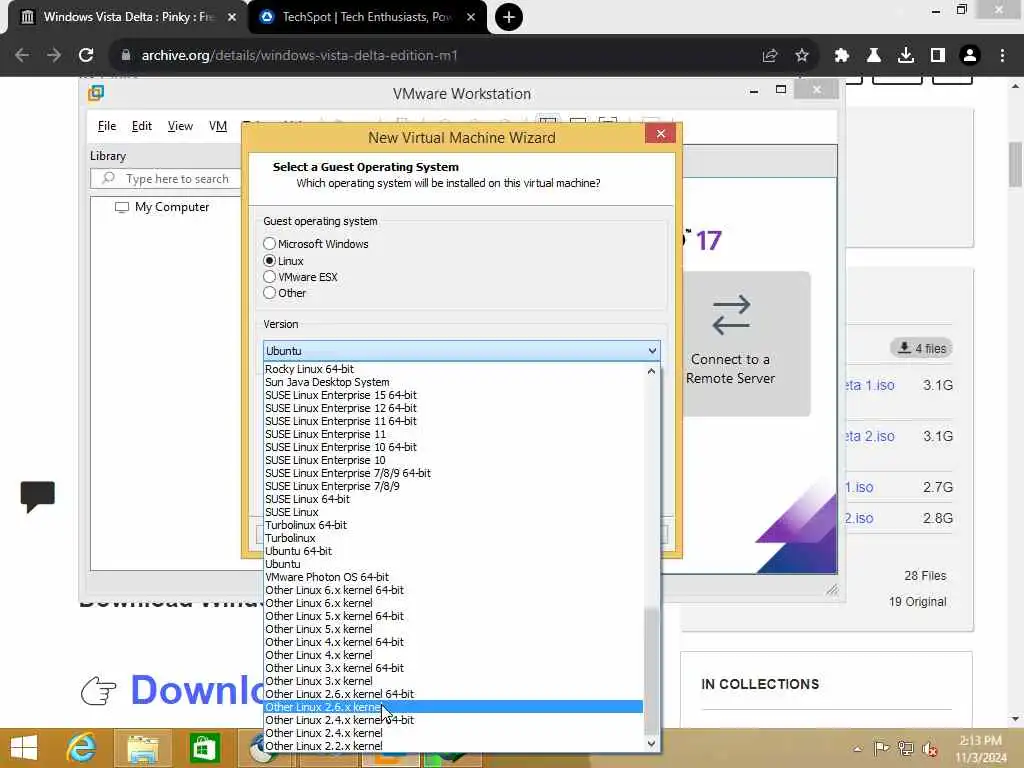Choose Rocky Linux 64-bit from the list

point(453,369)
